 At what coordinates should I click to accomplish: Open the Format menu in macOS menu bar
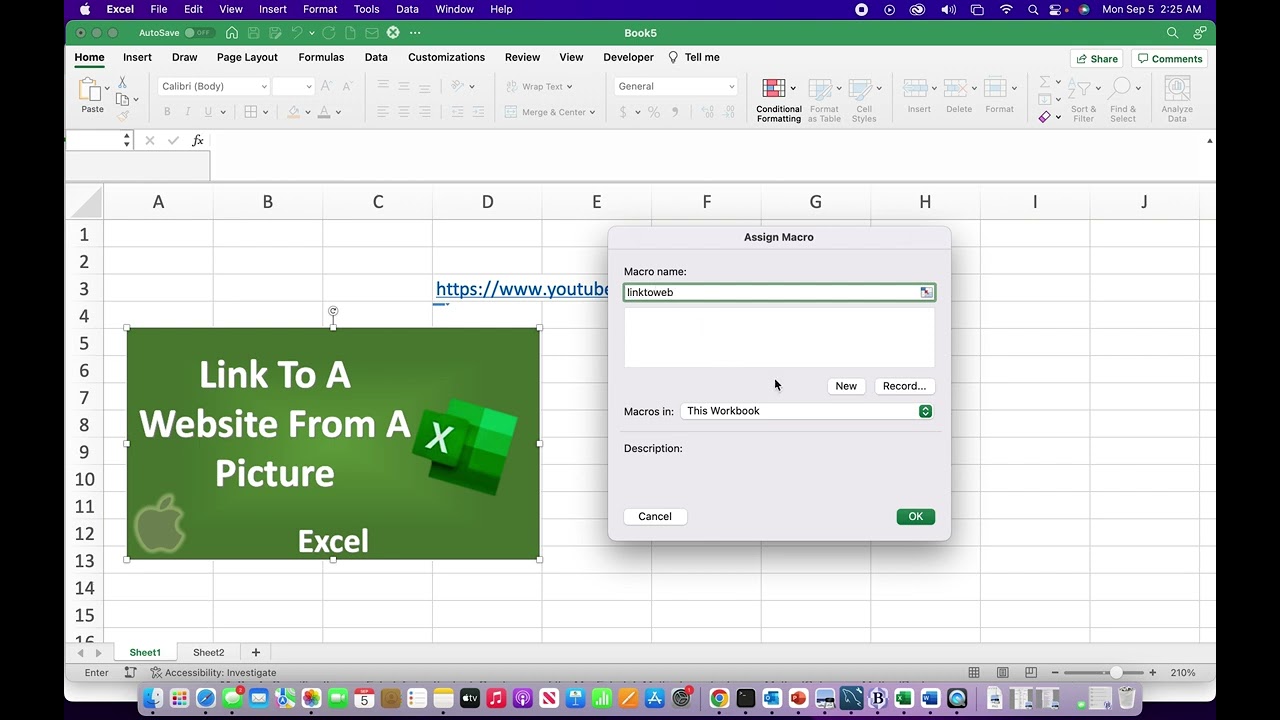(320, 9)
